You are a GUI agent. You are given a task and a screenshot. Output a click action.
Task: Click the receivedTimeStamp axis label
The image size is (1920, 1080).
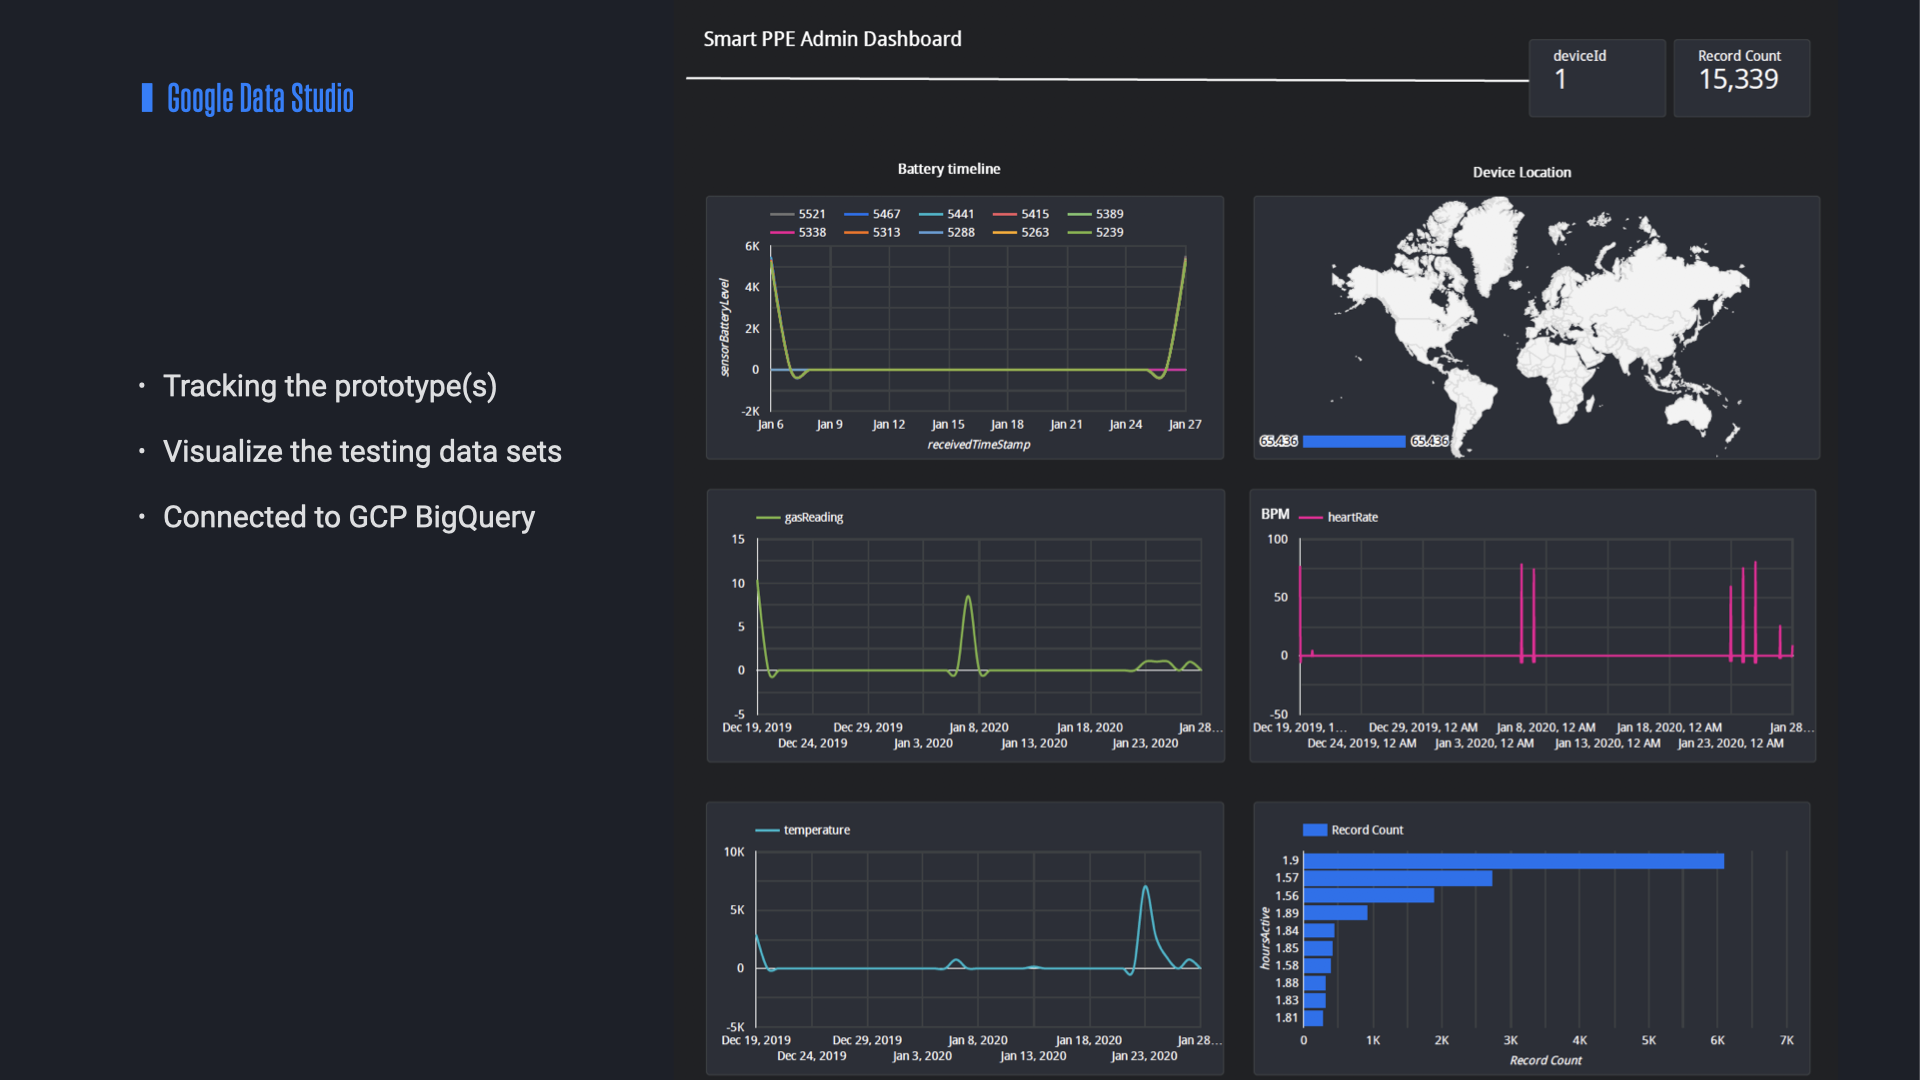[979, 445]
